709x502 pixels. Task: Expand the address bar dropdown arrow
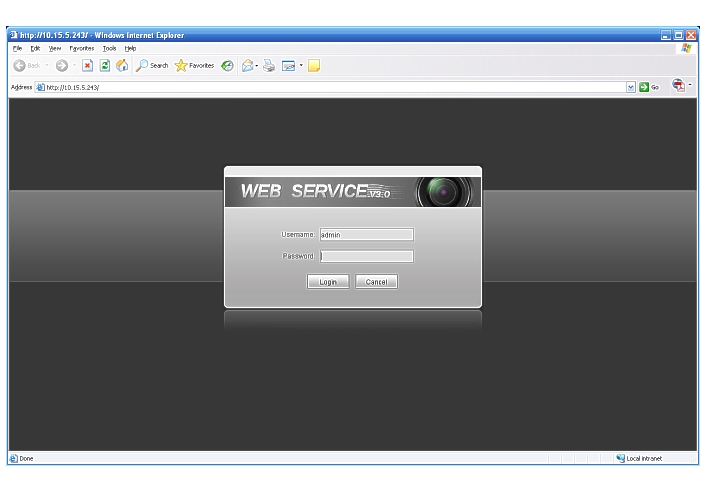[630, 87]
